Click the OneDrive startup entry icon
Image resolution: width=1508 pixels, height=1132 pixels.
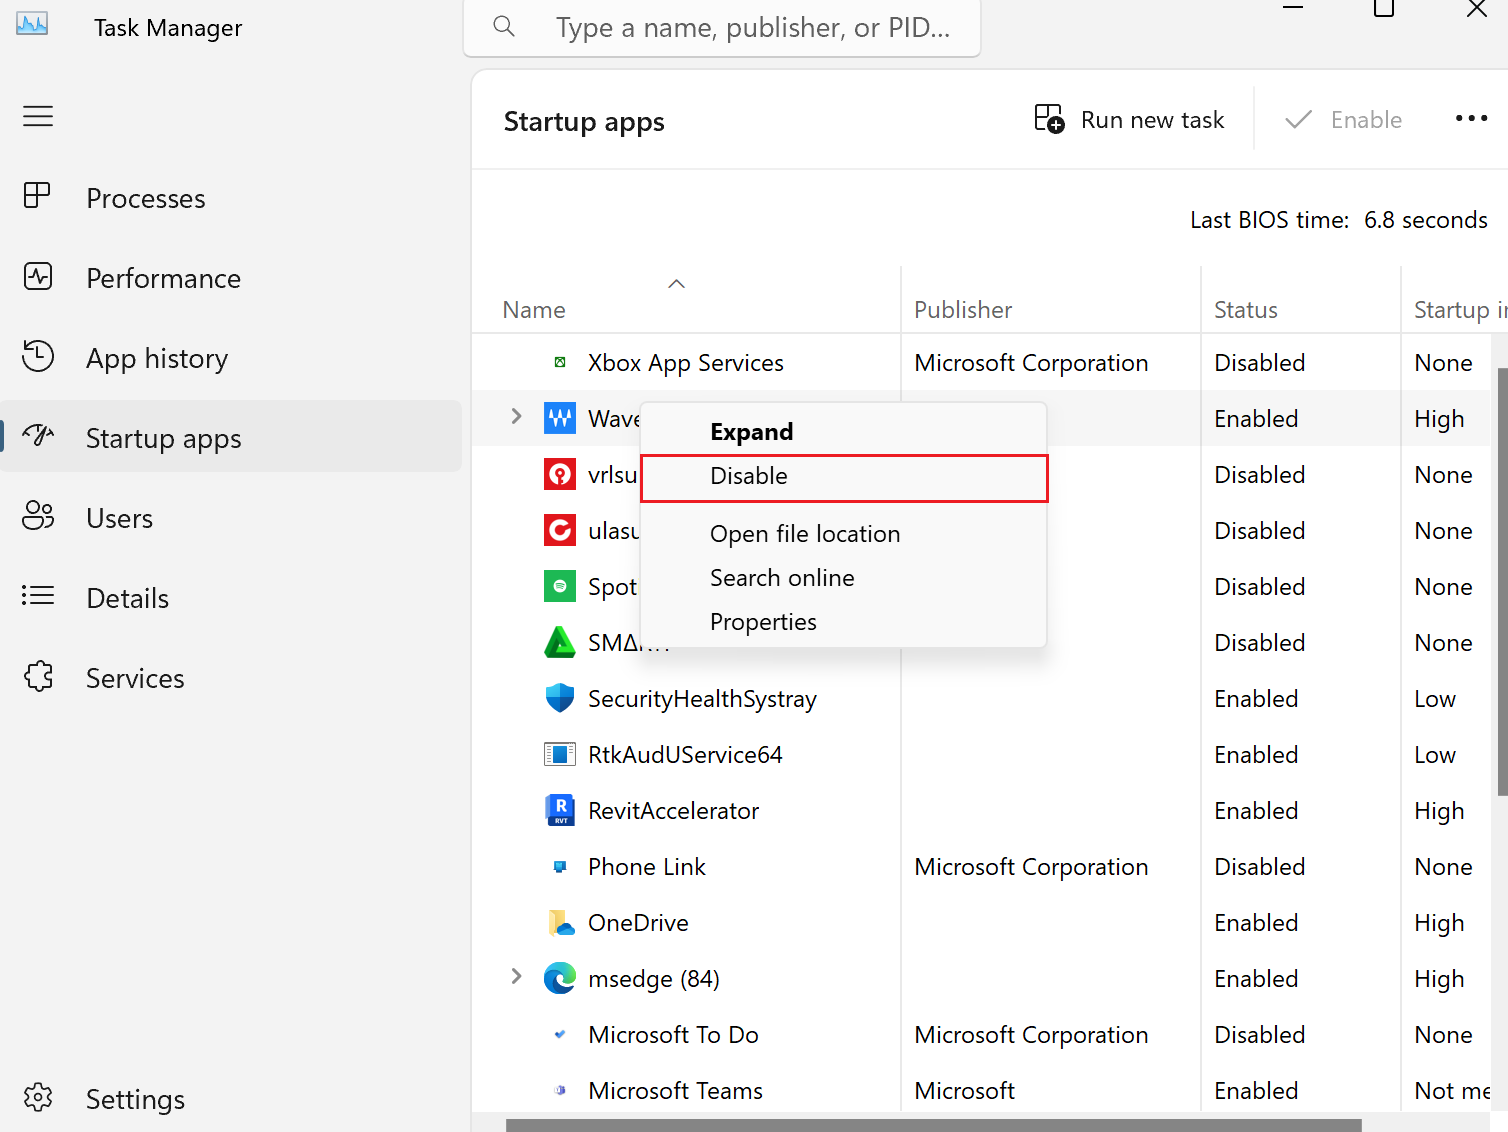coord(561,922)
